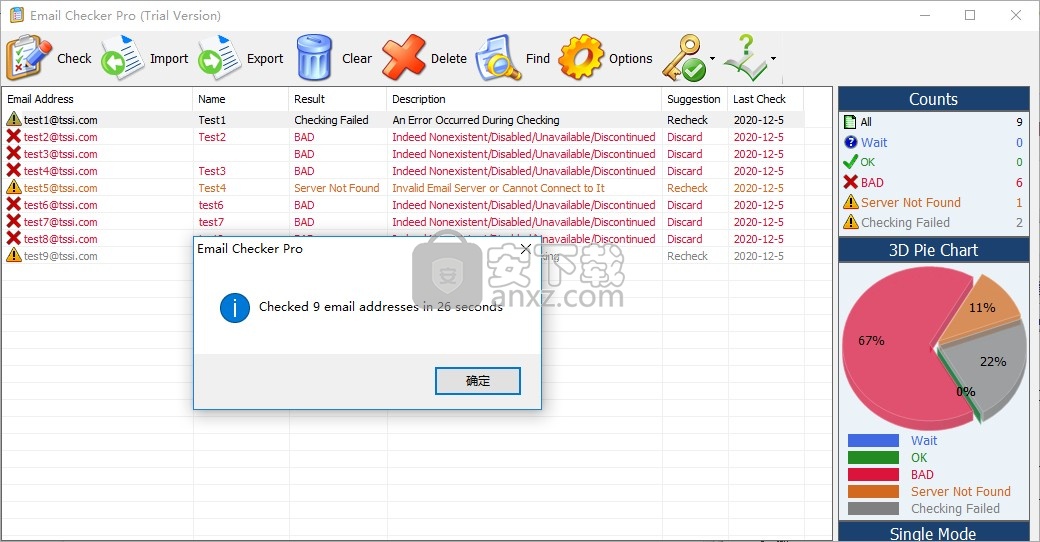Click the Server Not Found orange swatch
The image size is (1040, 542).
873,492
